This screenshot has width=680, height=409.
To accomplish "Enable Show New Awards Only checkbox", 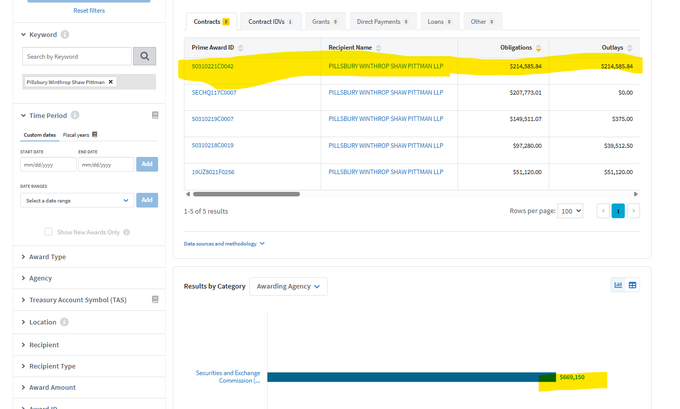I will click(x=48, y=232).
